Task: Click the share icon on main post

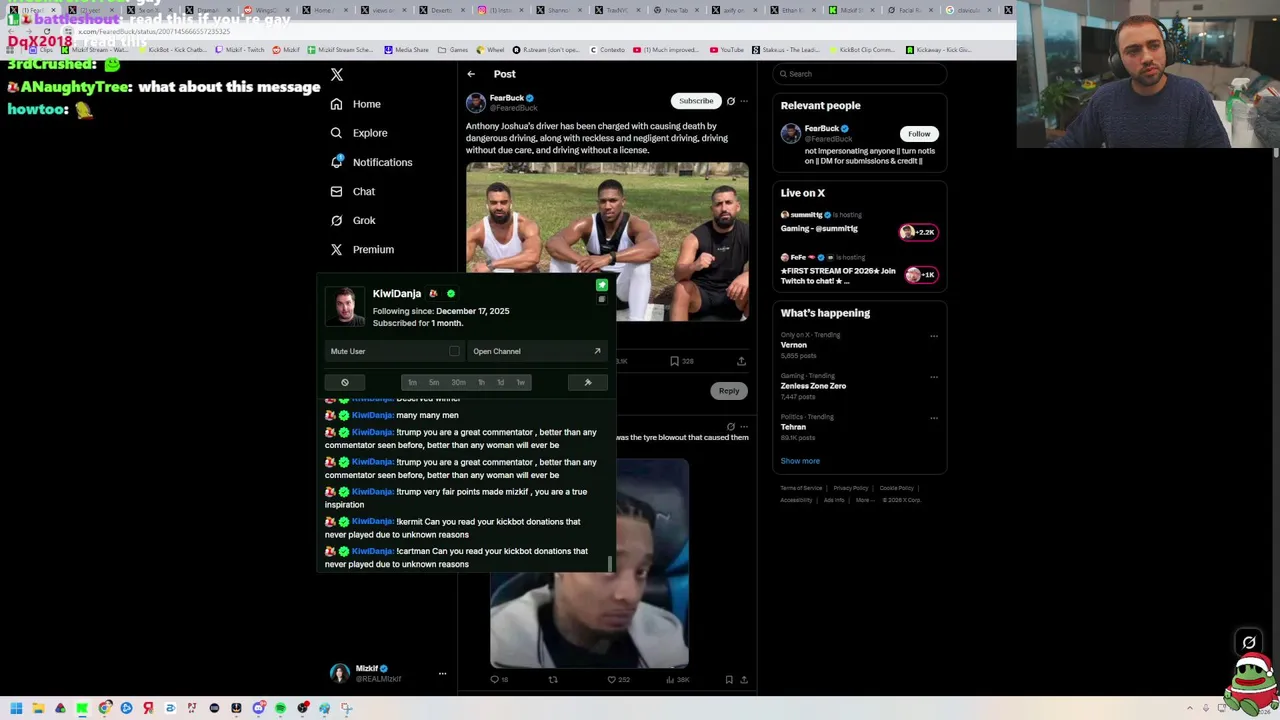Action: [741, 361]
